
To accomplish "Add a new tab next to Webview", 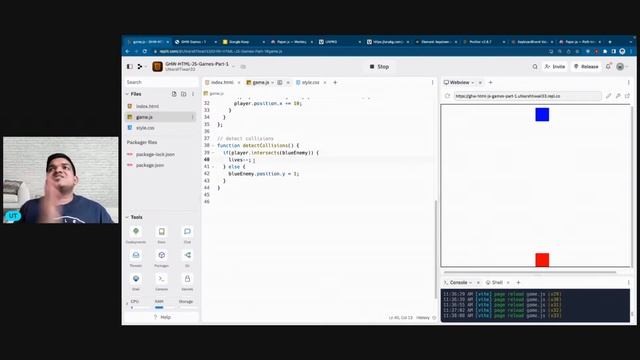I will 491,82.
